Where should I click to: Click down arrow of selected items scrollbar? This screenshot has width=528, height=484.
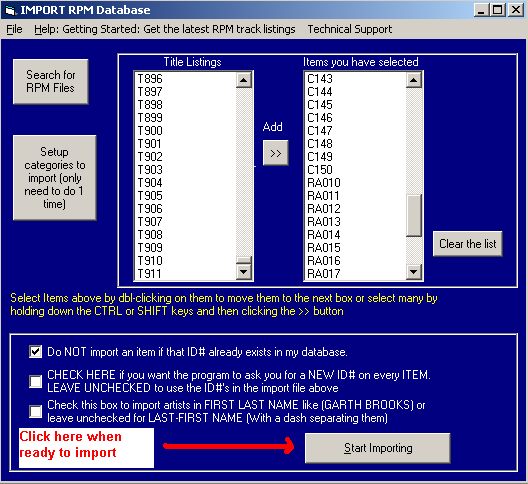pyautogui.click(x=414, y=271)
